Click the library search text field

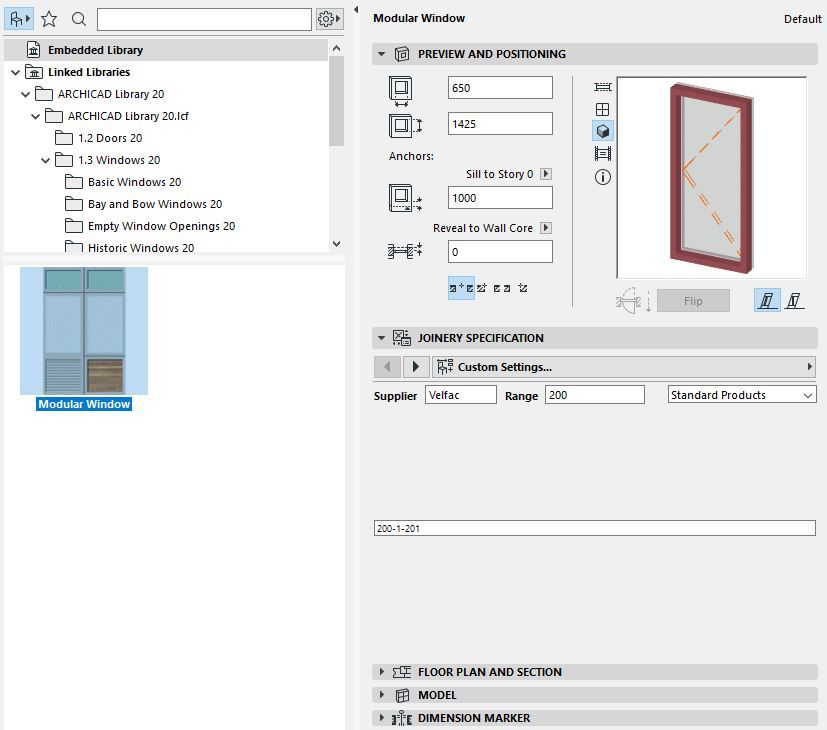204,19
